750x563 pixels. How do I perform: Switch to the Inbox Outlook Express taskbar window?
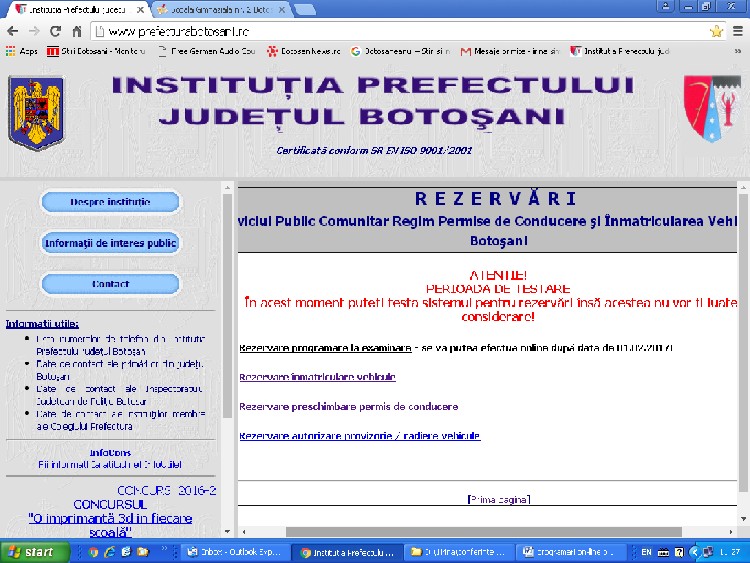click(238, 552)
